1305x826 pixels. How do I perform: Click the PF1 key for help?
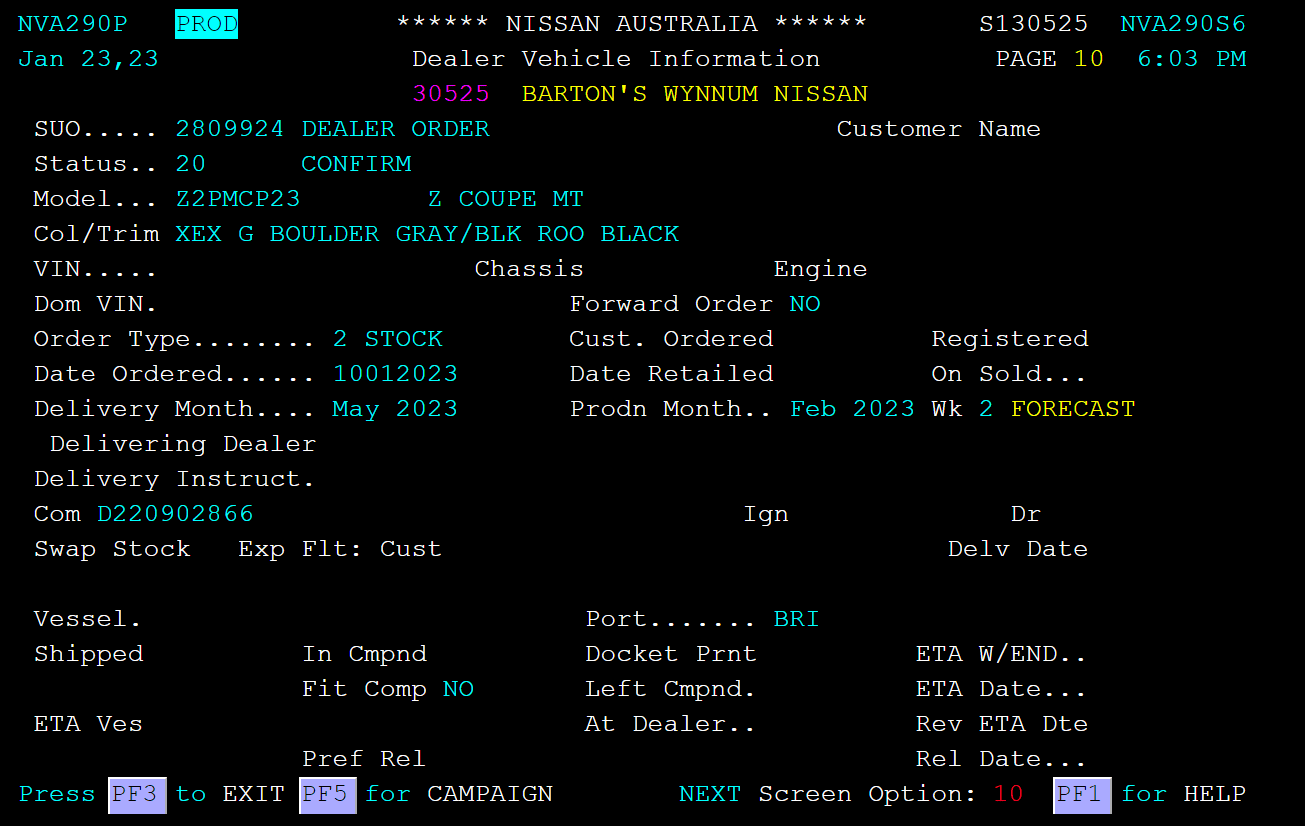click(1082, 795)
